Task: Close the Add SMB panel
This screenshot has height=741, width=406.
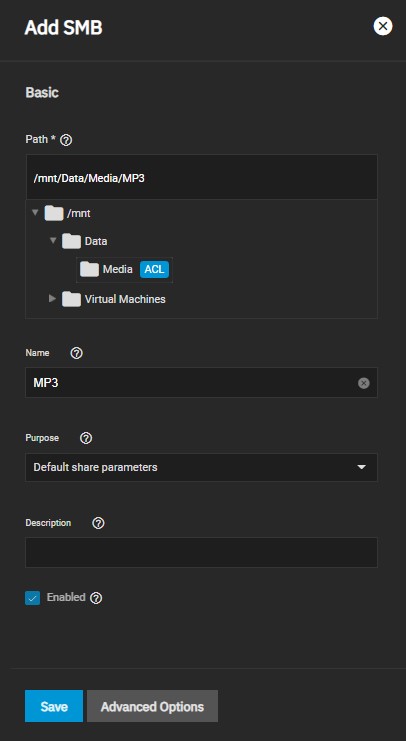Action: pos(383,26)
